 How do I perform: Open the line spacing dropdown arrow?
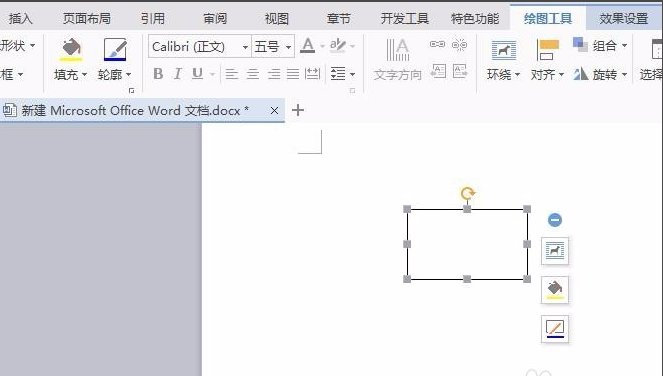pyautogui.click(x=352, y=74)
